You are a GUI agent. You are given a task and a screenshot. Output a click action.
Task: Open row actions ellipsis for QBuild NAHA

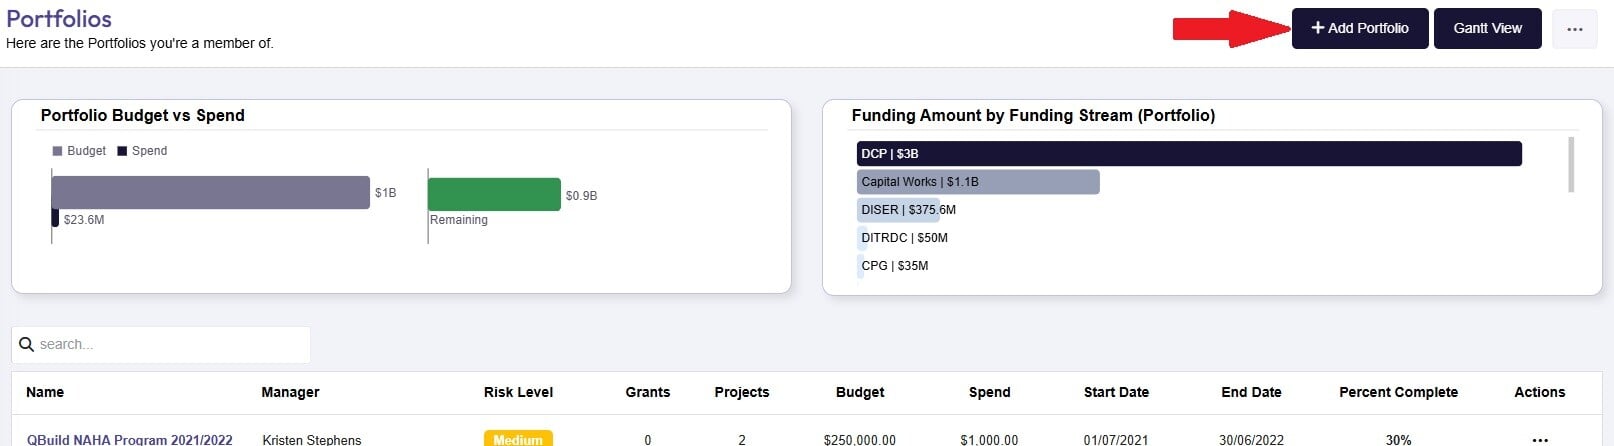tap(1539, 439)
